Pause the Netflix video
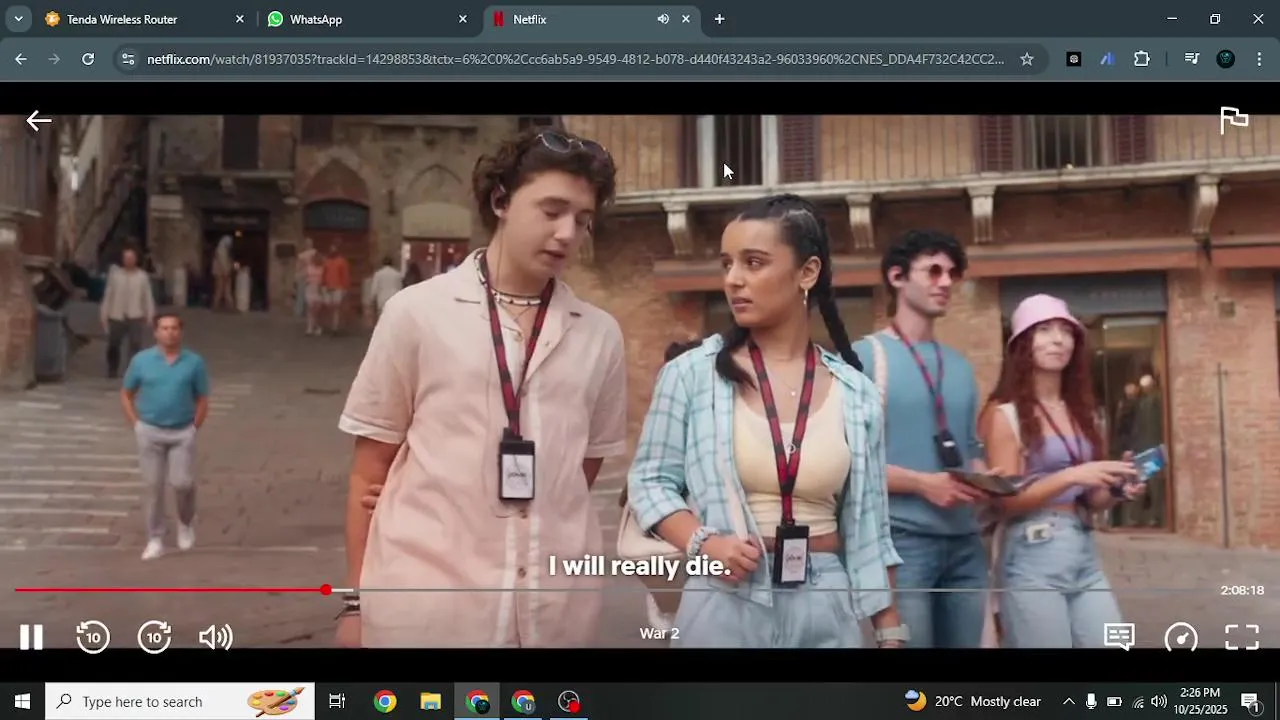This screenshot has height=720, width=1280. tap(31, 637)
